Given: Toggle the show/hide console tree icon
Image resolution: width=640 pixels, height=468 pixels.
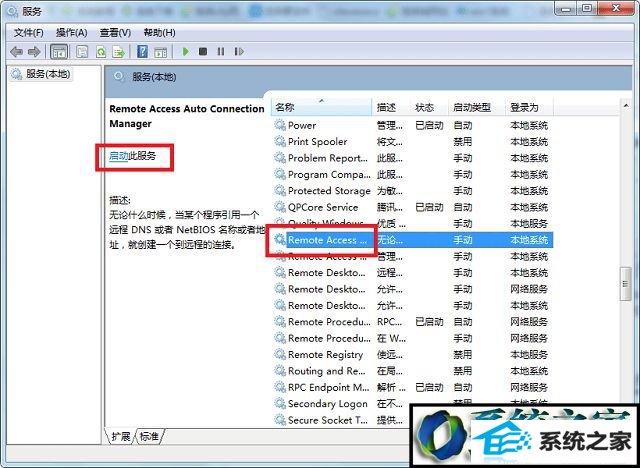Looking at the screenshot, I should point(59,52).
